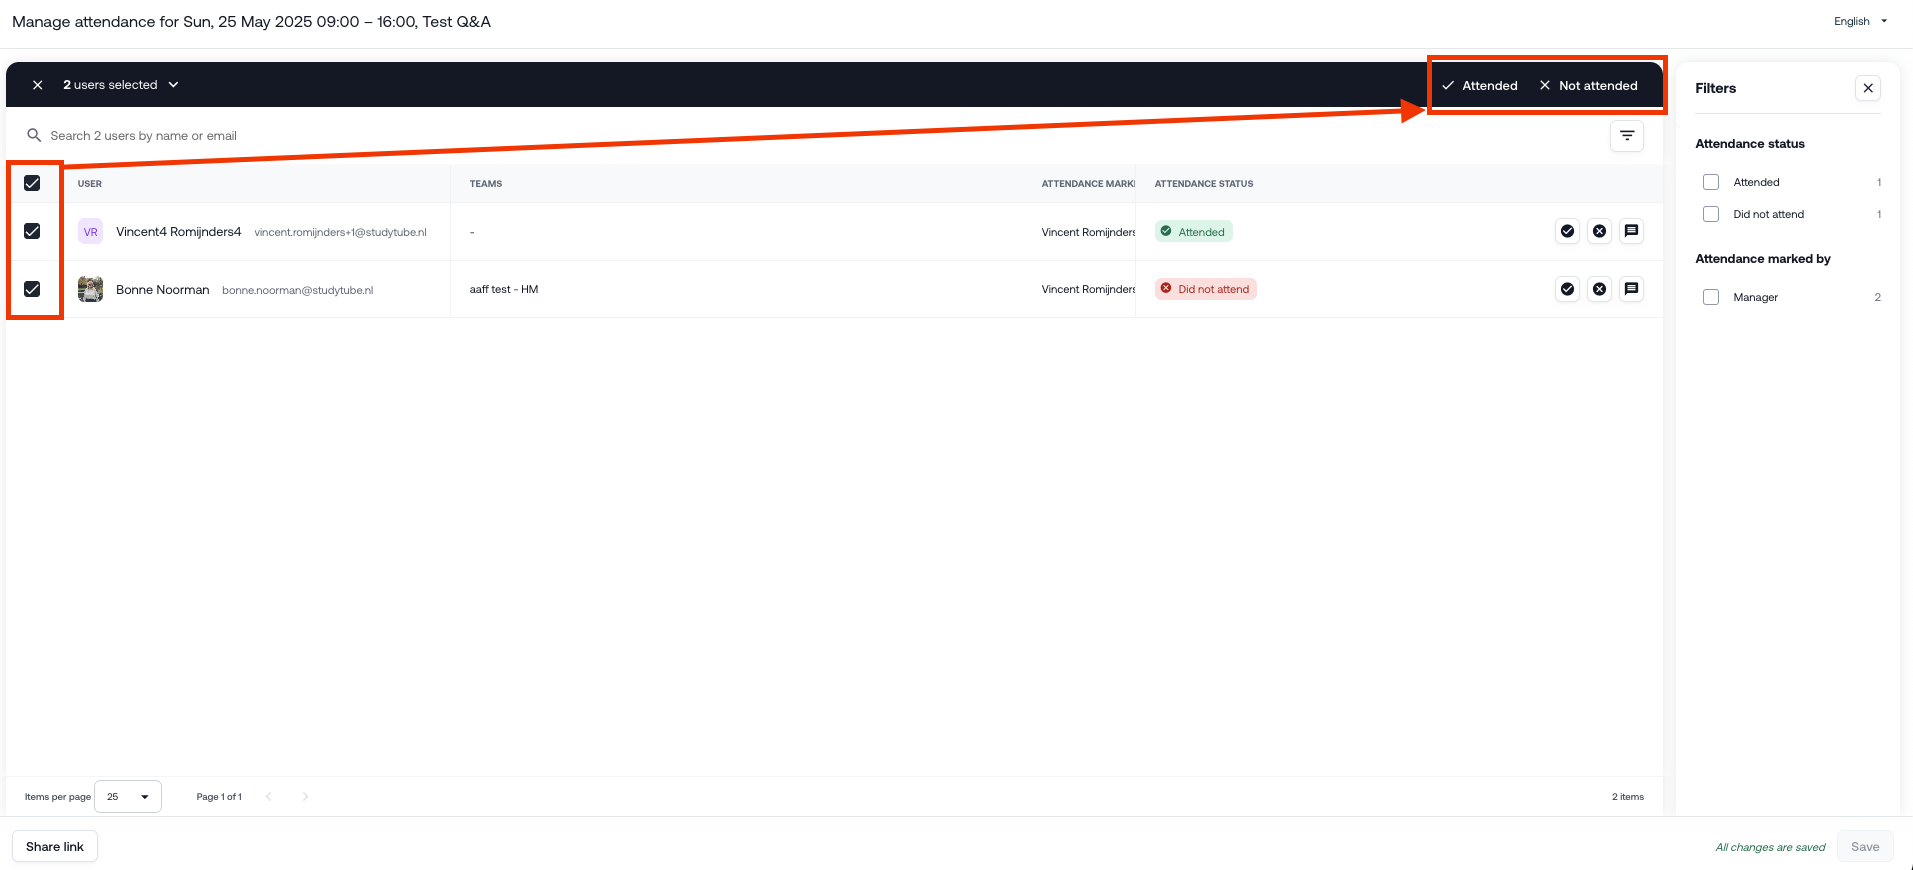This screenshot has height=870, width=1913.
Task: Select the name Bonne Noorman
Action: 163,290
